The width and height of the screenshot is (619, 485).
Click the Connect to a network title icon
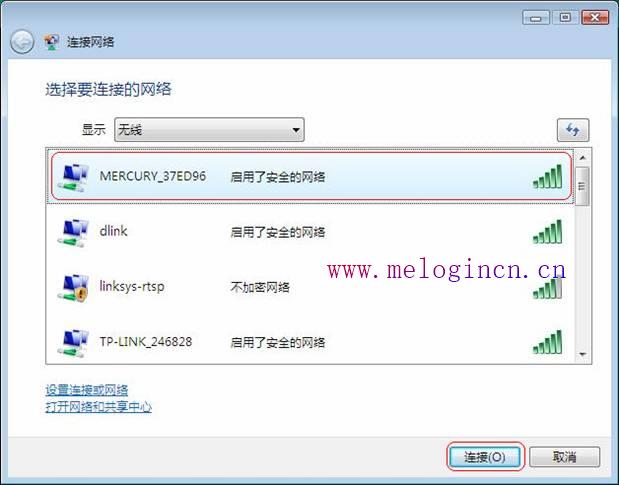pos(52,42)
